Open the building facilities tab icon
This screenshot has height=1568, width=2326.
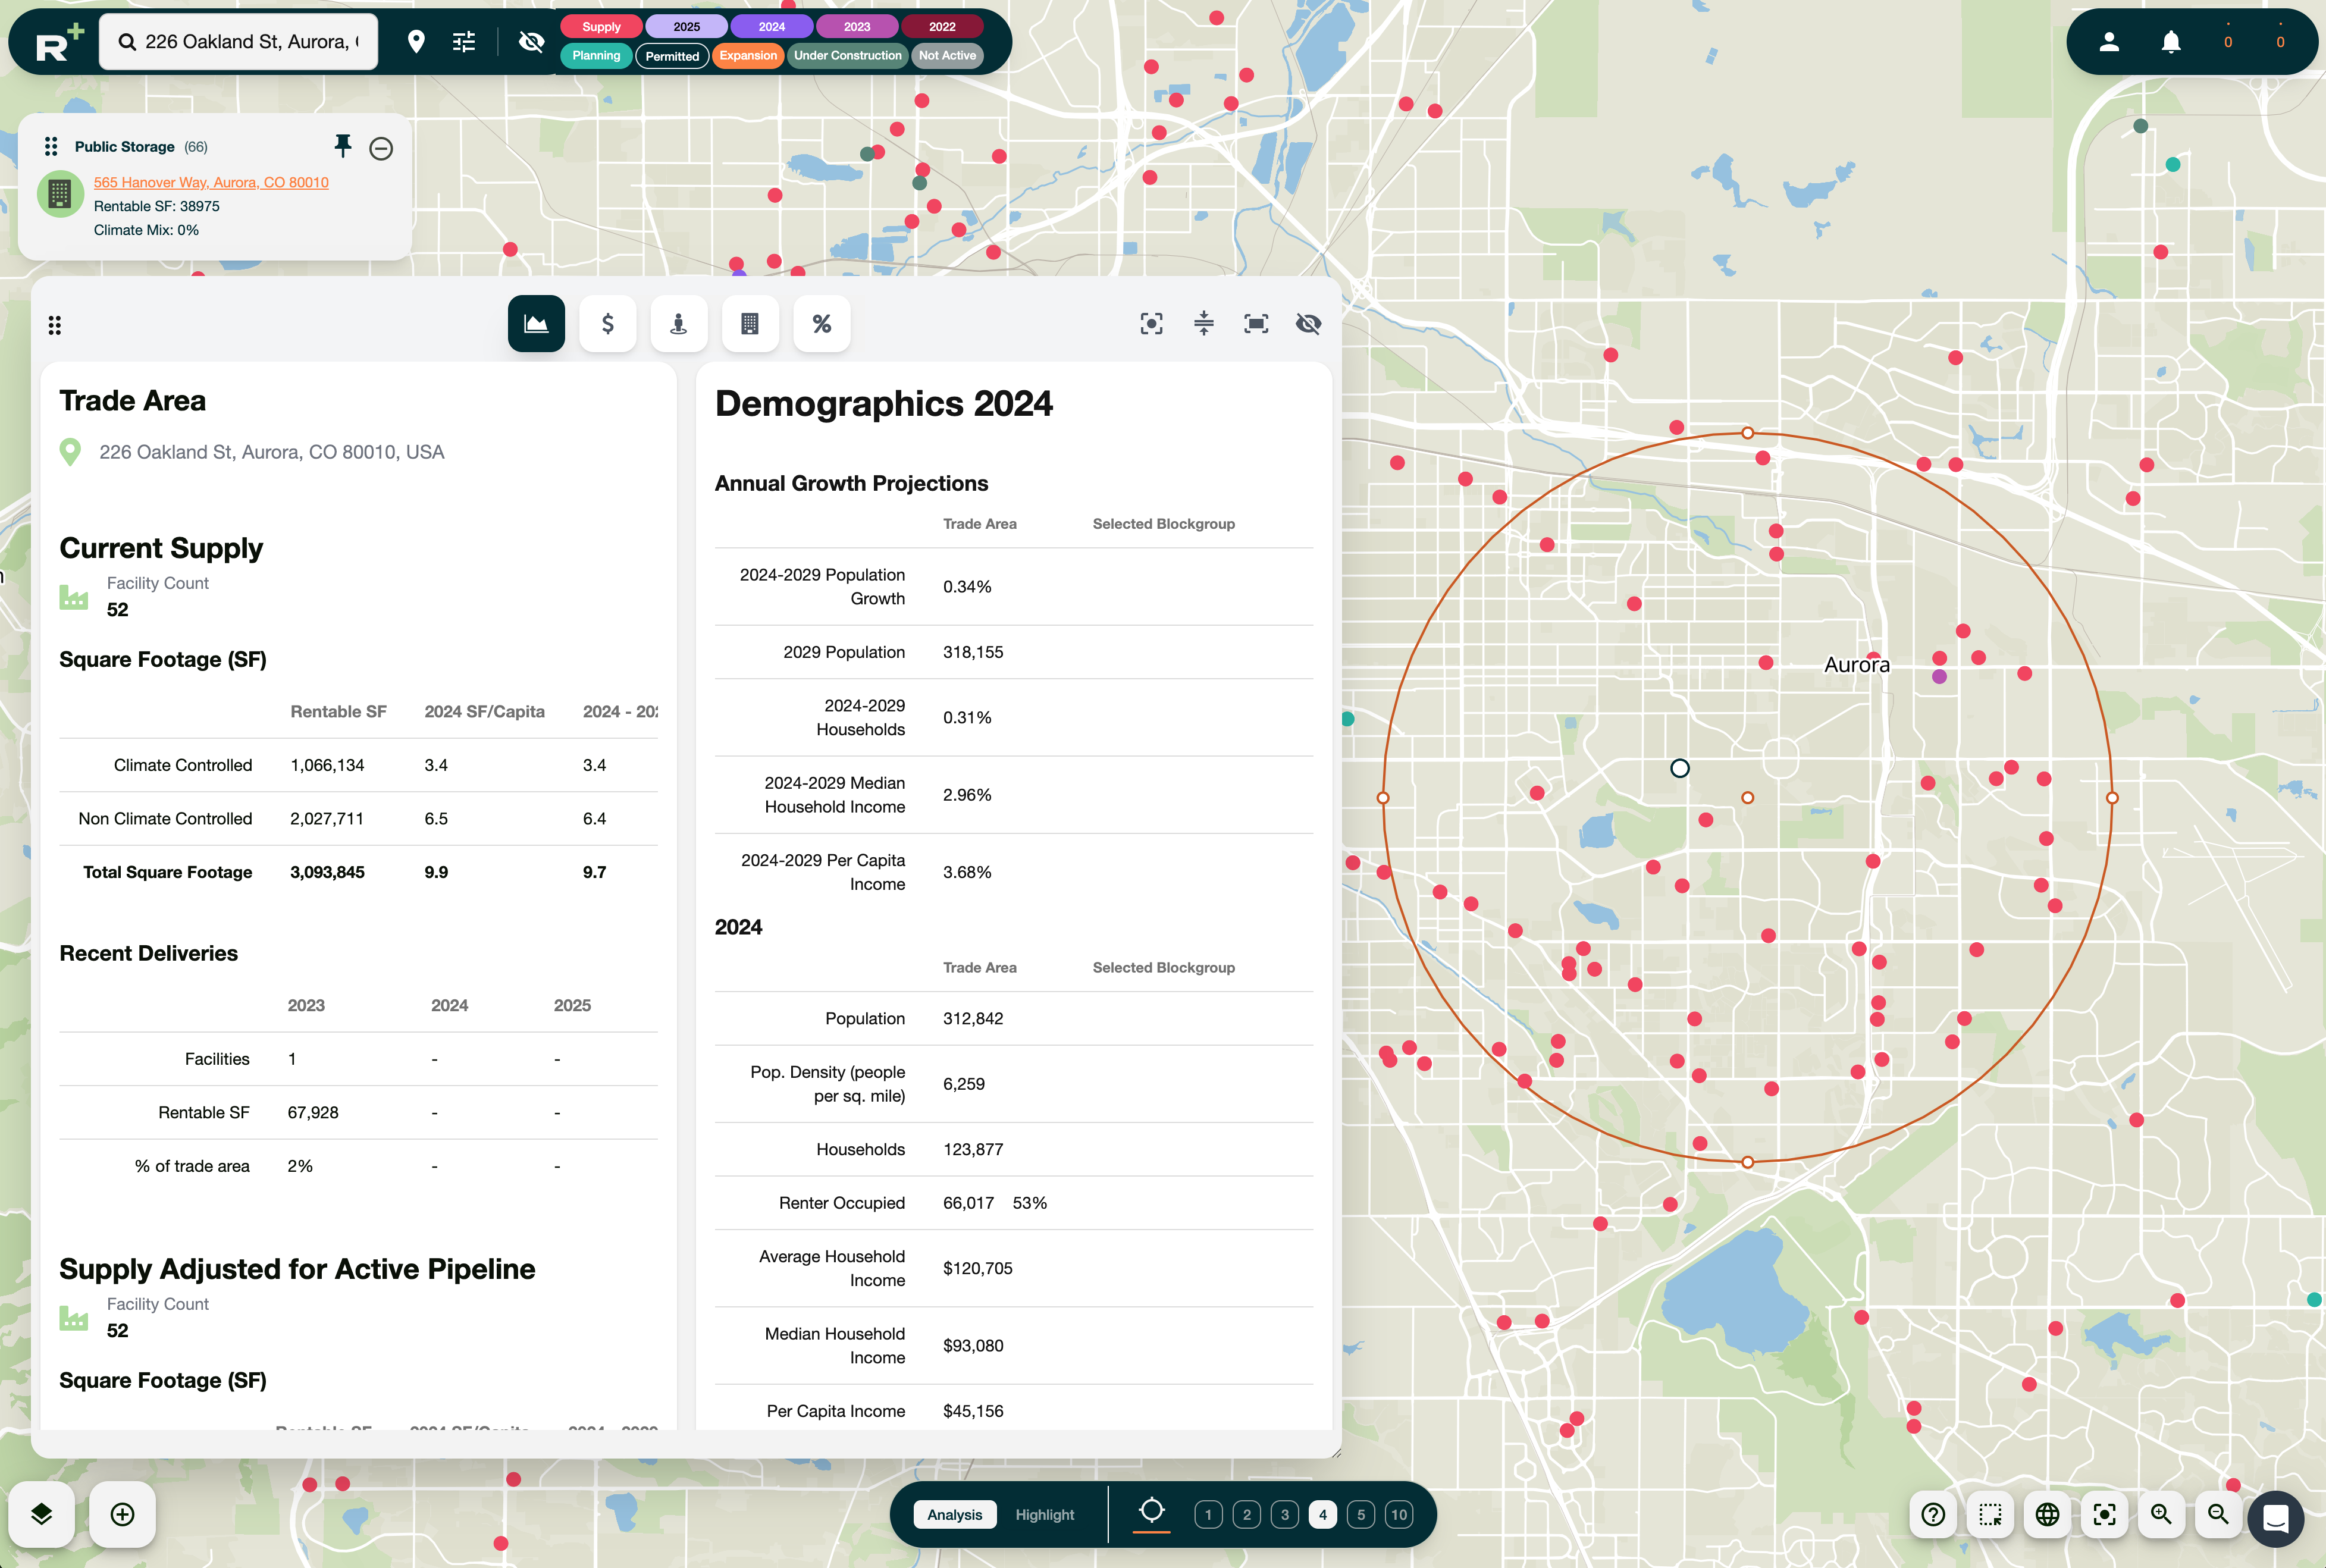tap(750, 324)
